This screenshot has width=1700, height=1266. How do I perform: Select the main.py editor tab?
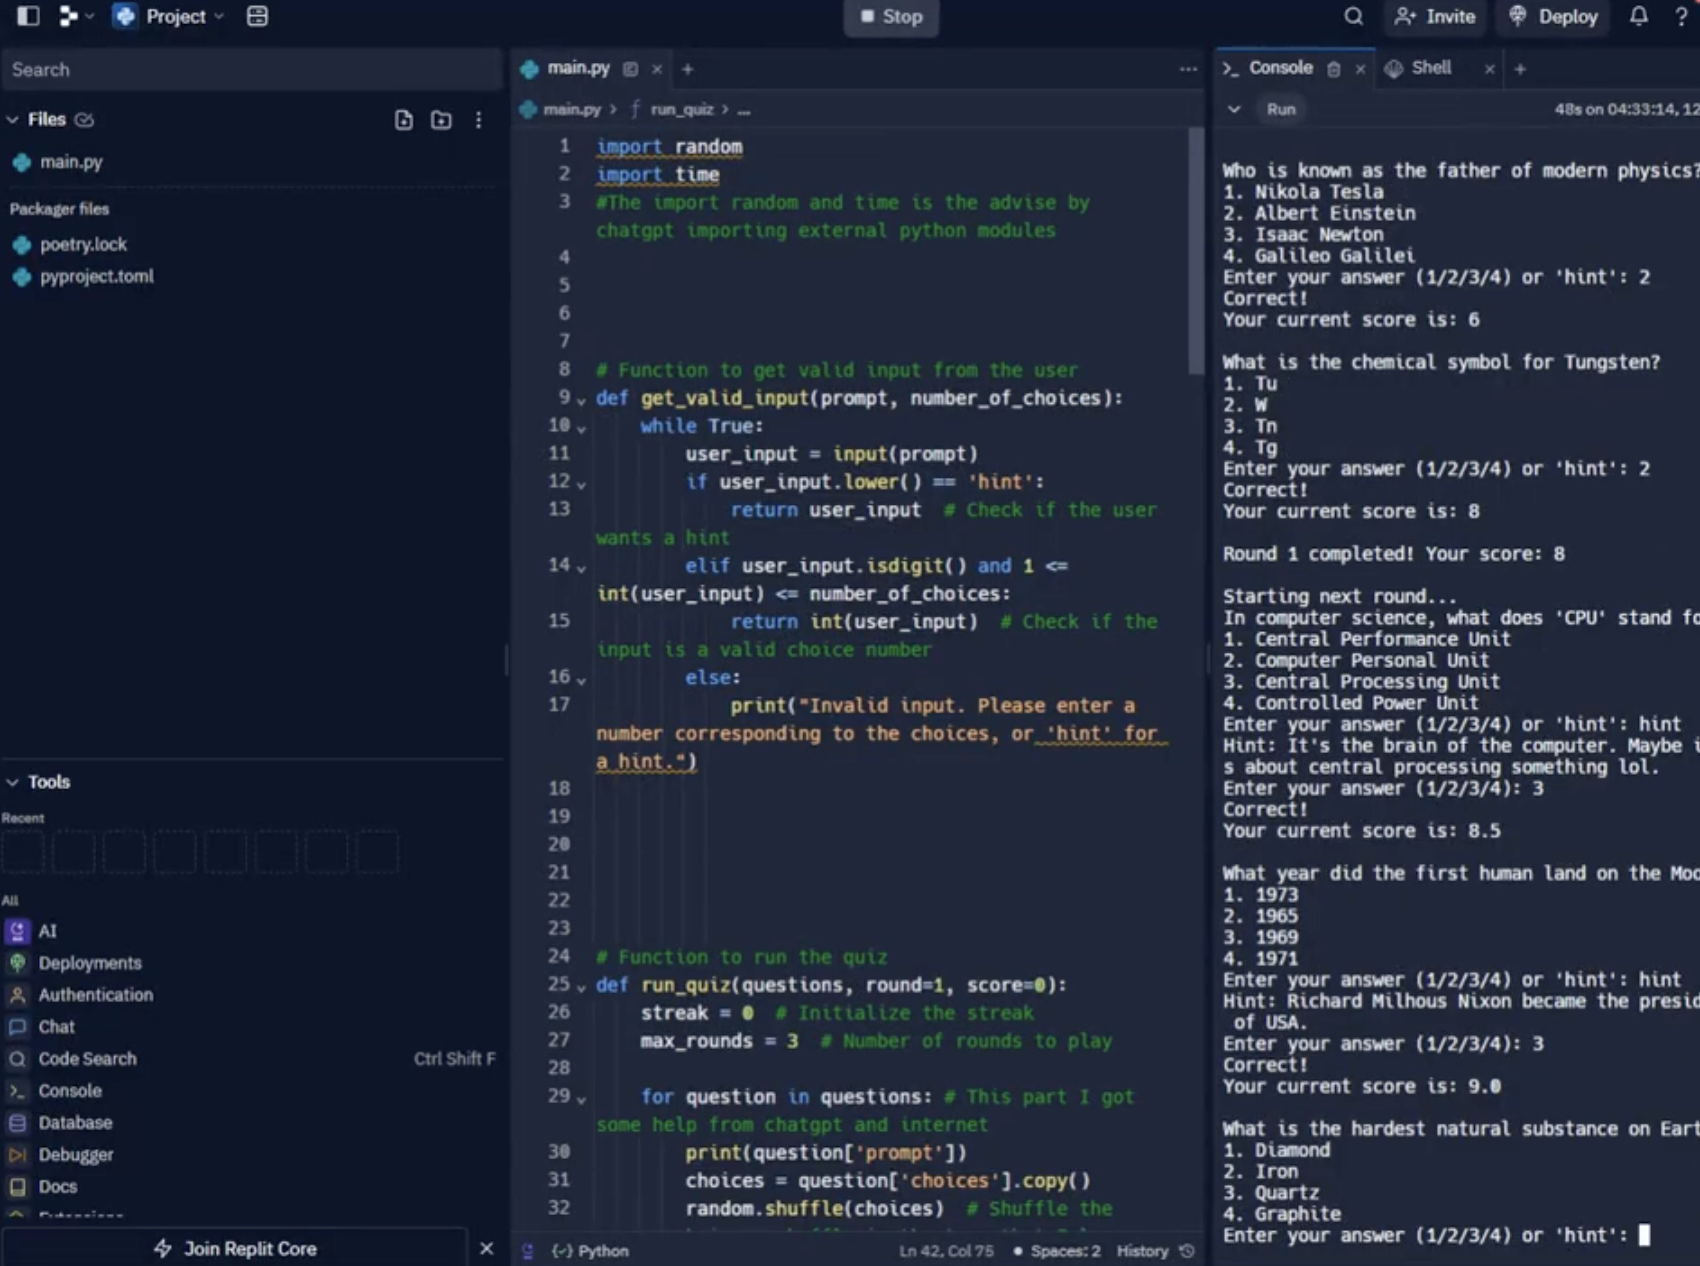pyautogui.click(x=579, y=68)
